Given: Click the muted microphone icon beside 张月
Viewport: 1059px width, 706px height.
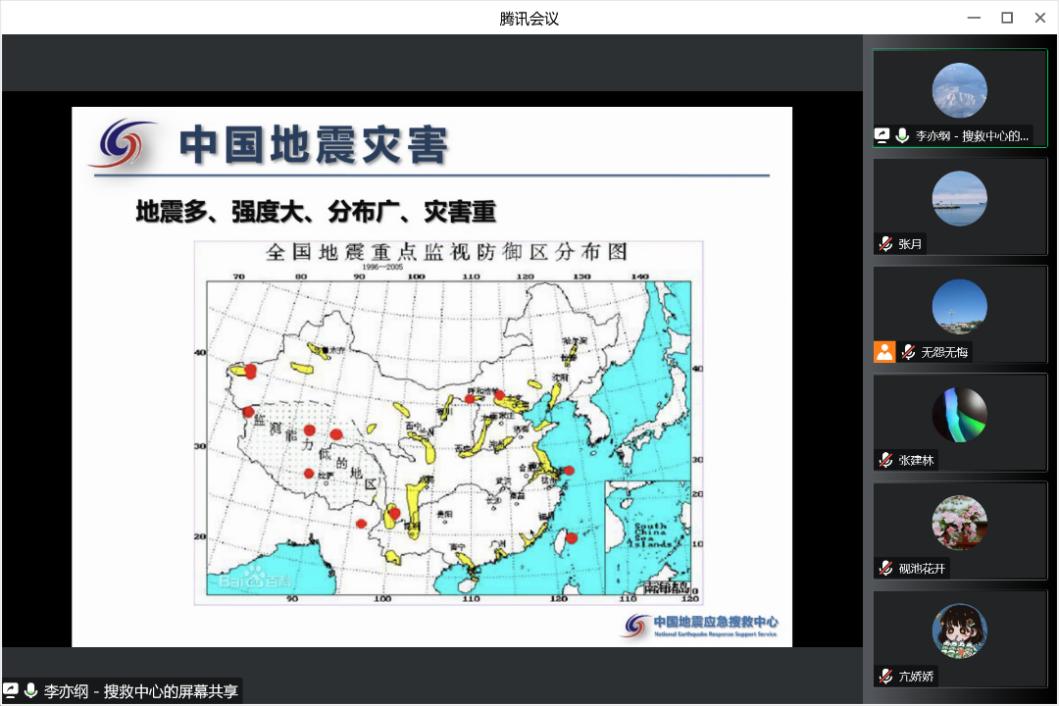Looking at the screenshot, I should click(885, 244).
